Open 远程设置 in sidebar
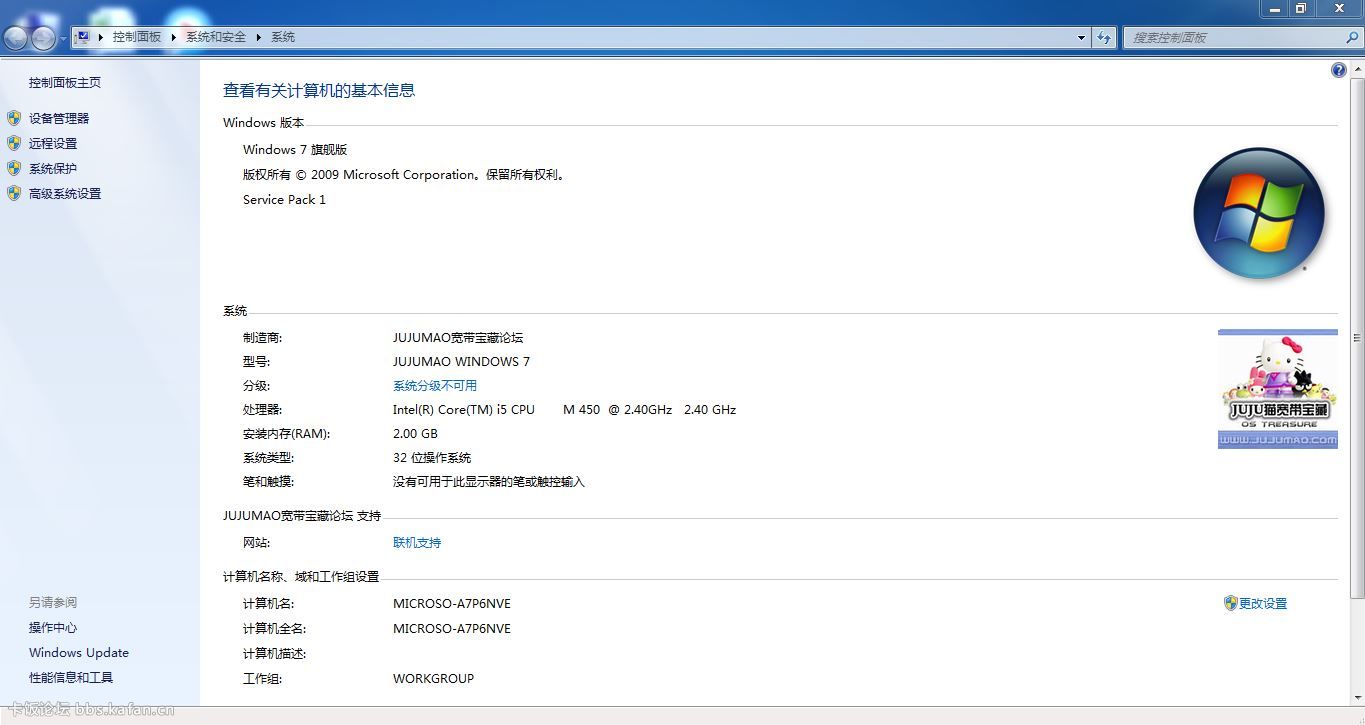The height and width of the screenshot is (725, 1365). [53, 143]
